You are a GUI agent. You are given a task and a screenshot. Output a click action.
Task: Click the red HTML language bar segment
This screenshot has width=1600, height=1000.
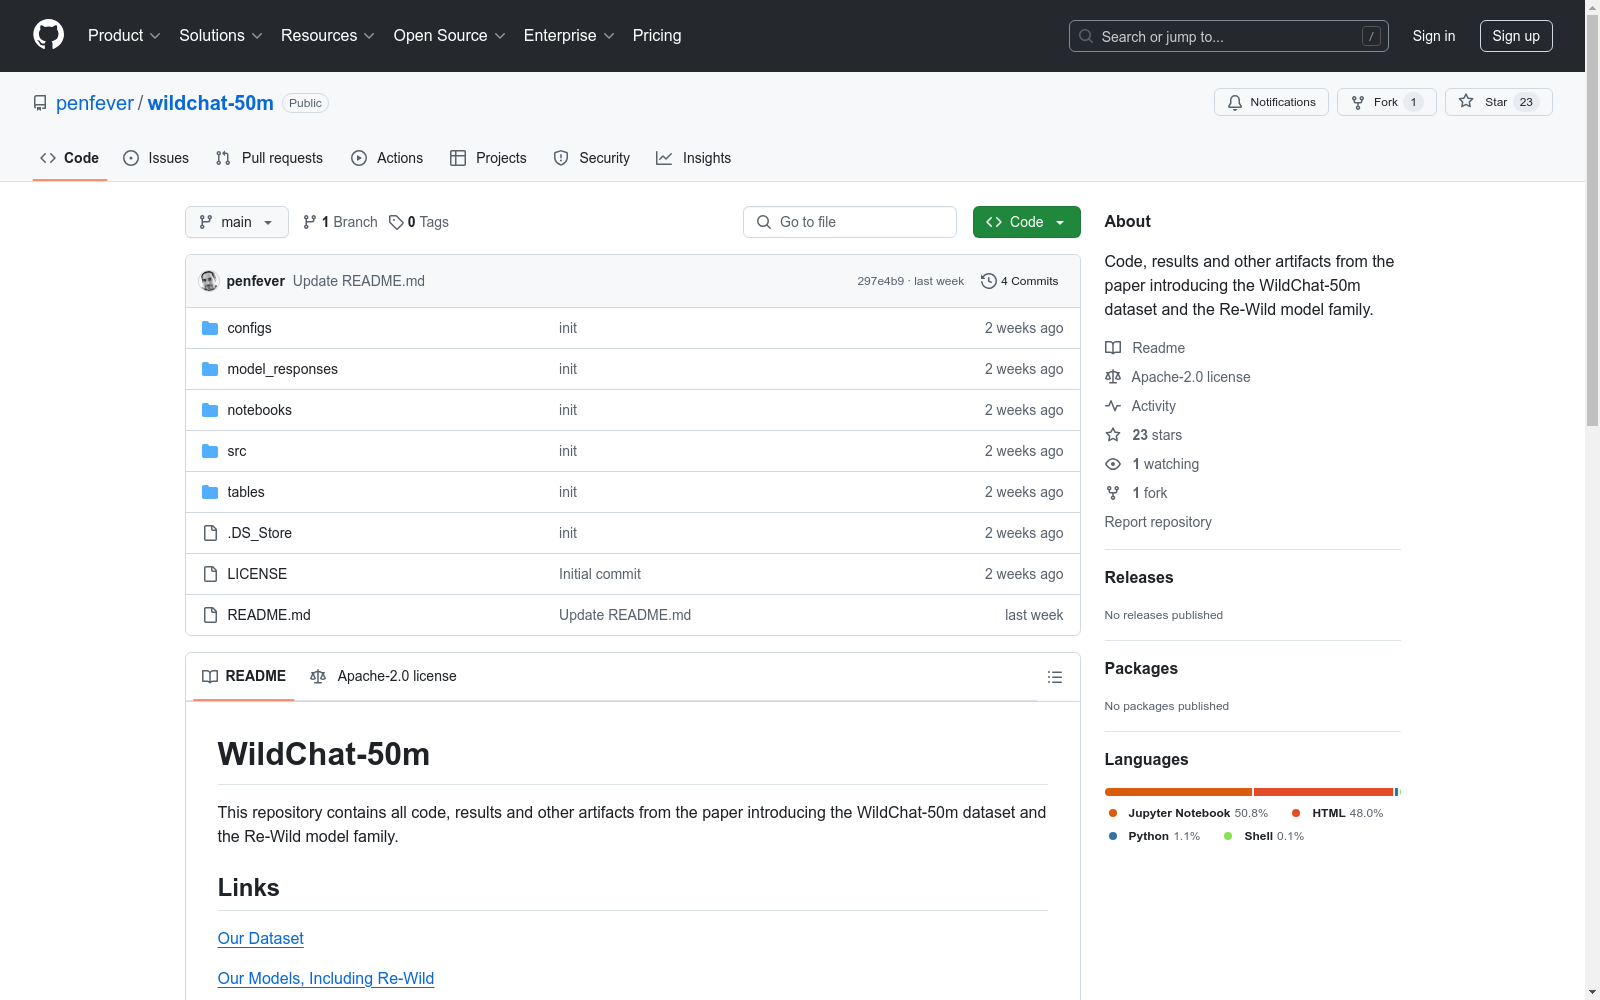tap(1323, 792)
